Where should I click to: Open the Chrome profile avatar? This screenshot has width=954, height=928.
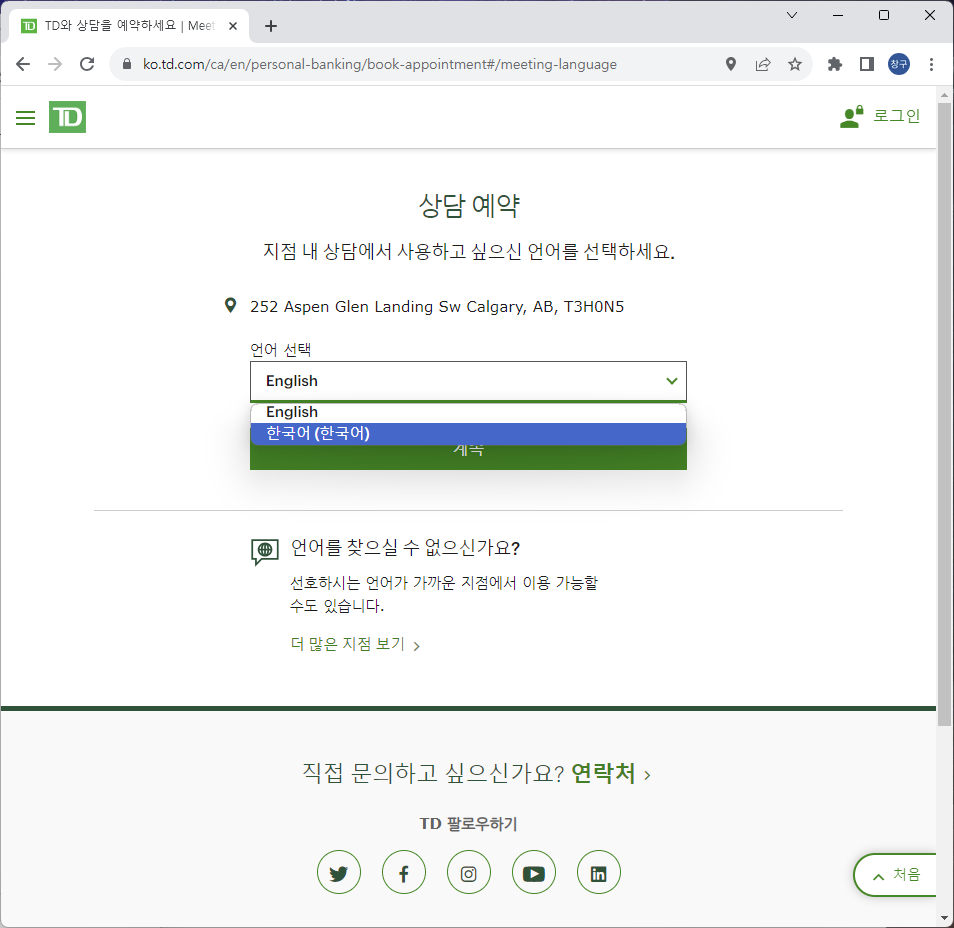click(x=899, y=64)
